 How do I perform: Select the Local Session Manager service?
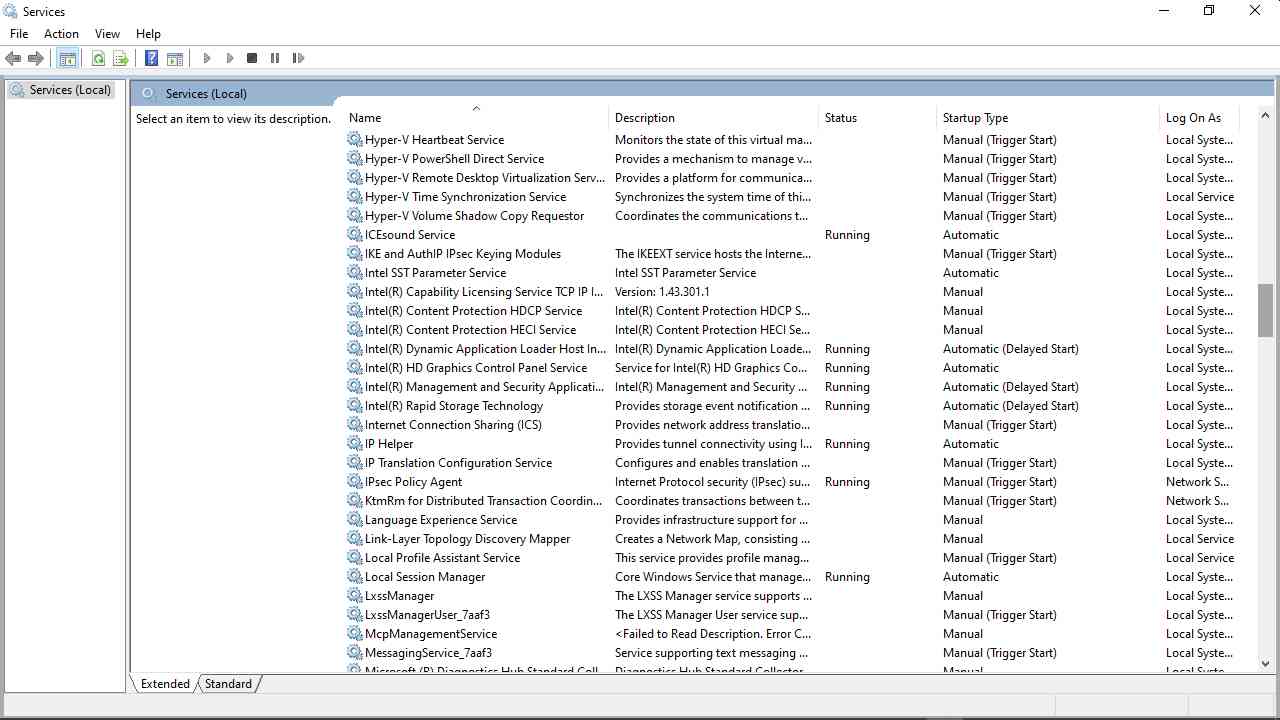point(425,577)
